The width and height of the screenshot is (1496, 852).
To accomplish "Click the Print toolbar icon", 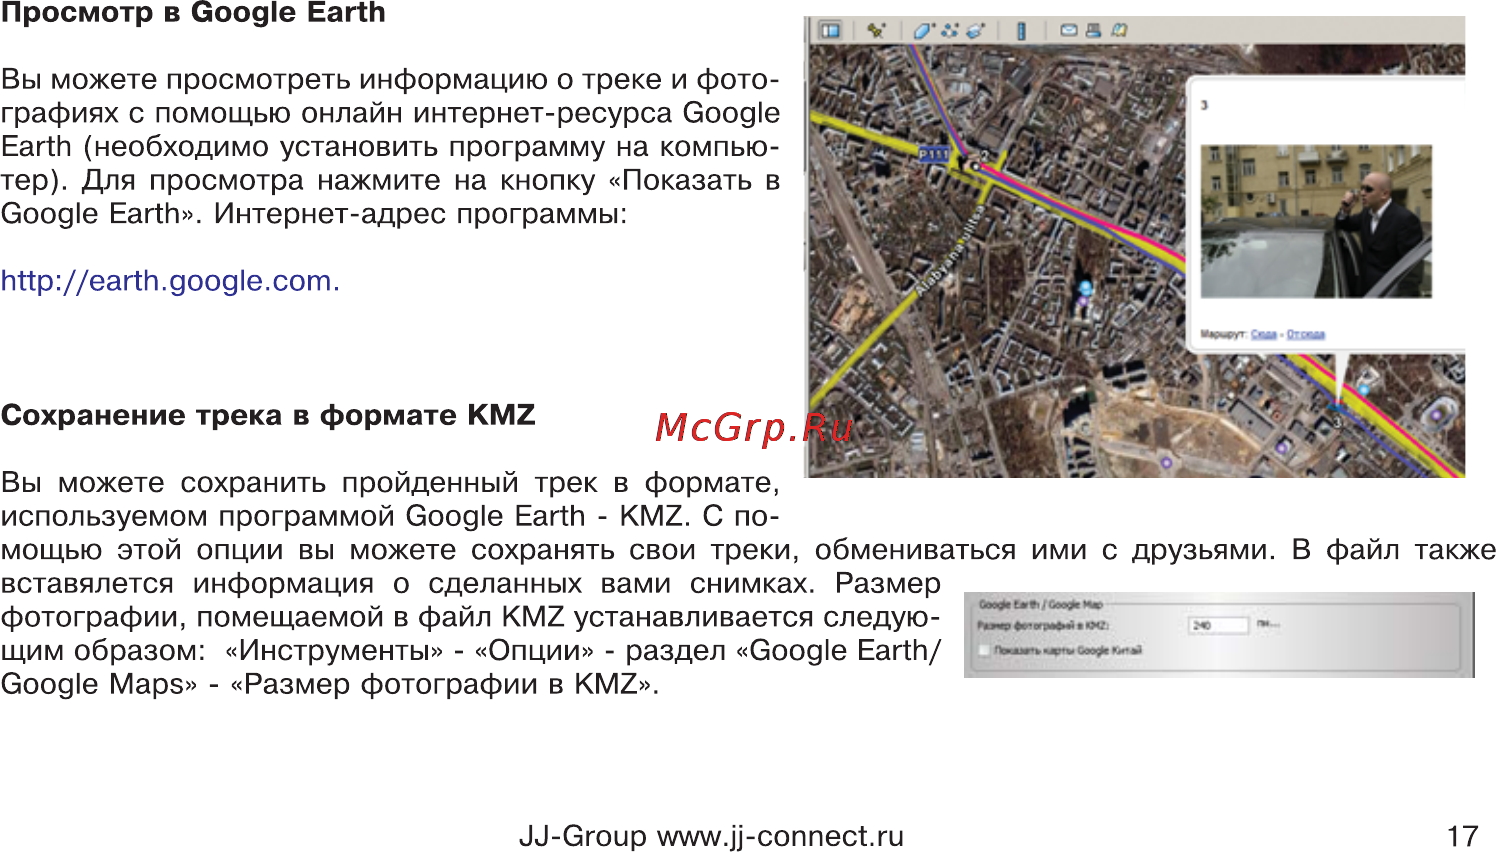I will (1093, 30).
